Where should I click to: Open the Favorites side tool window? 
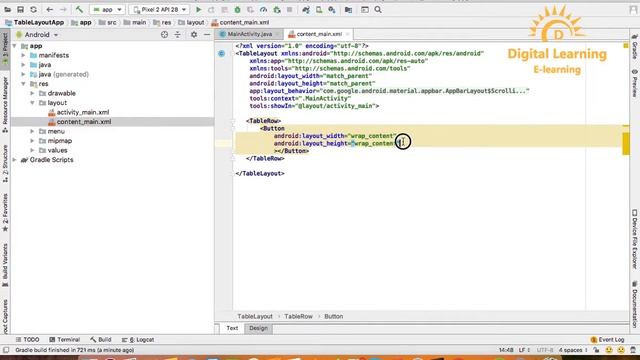(x=5, y=212)
